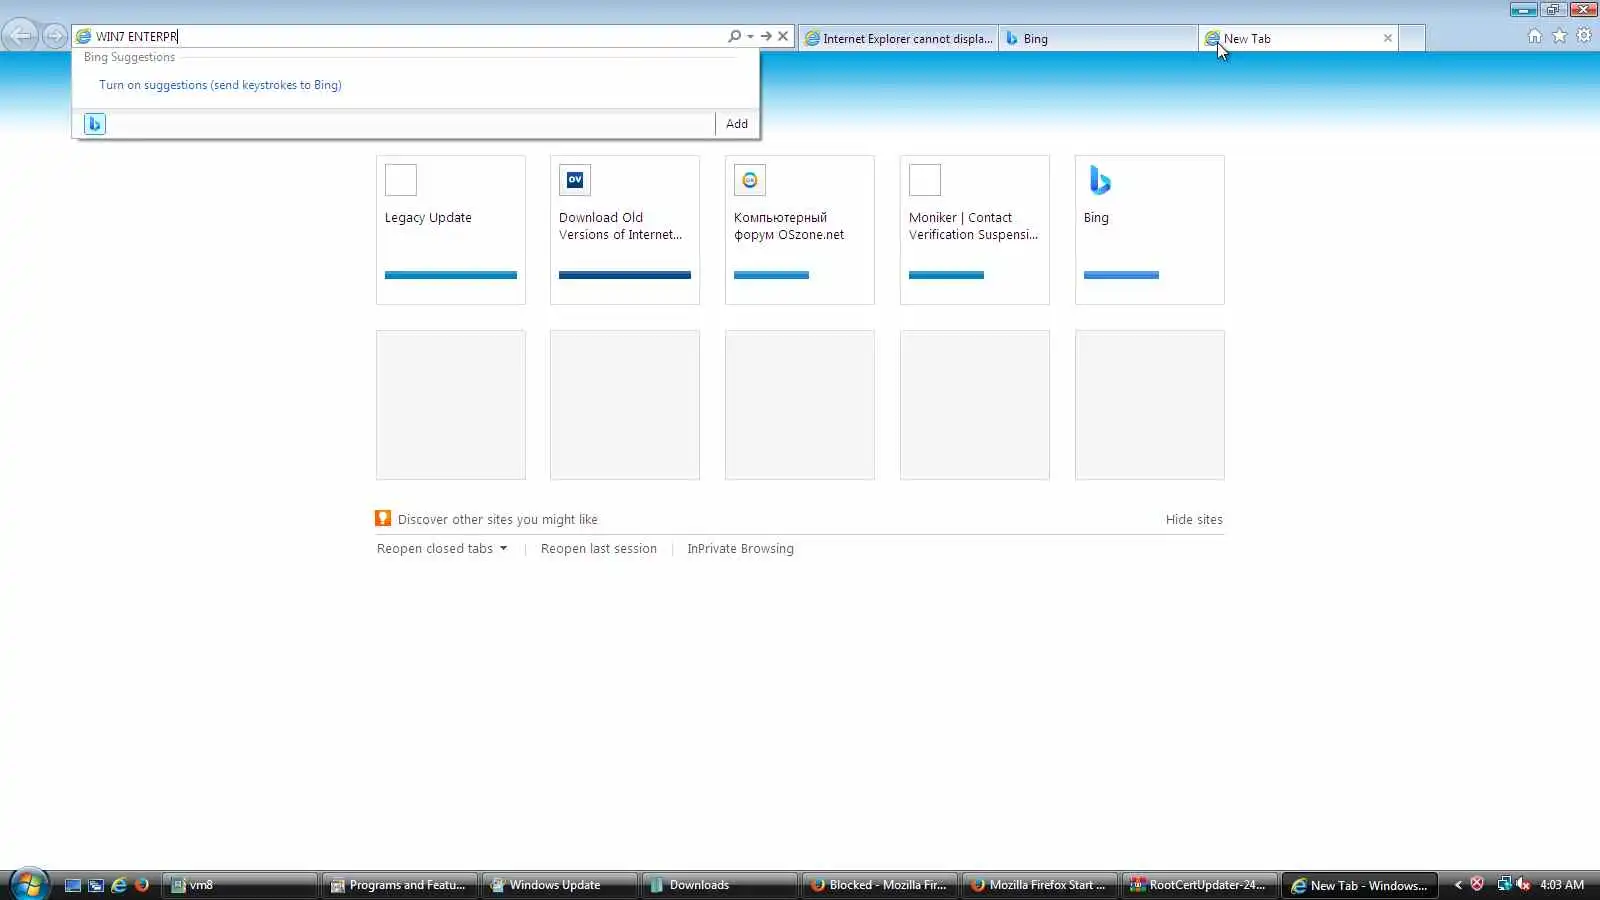Viewport: 1600px width, 900px height.
Task: Click the OV icon on Download tile
Action: click(575, 180)
